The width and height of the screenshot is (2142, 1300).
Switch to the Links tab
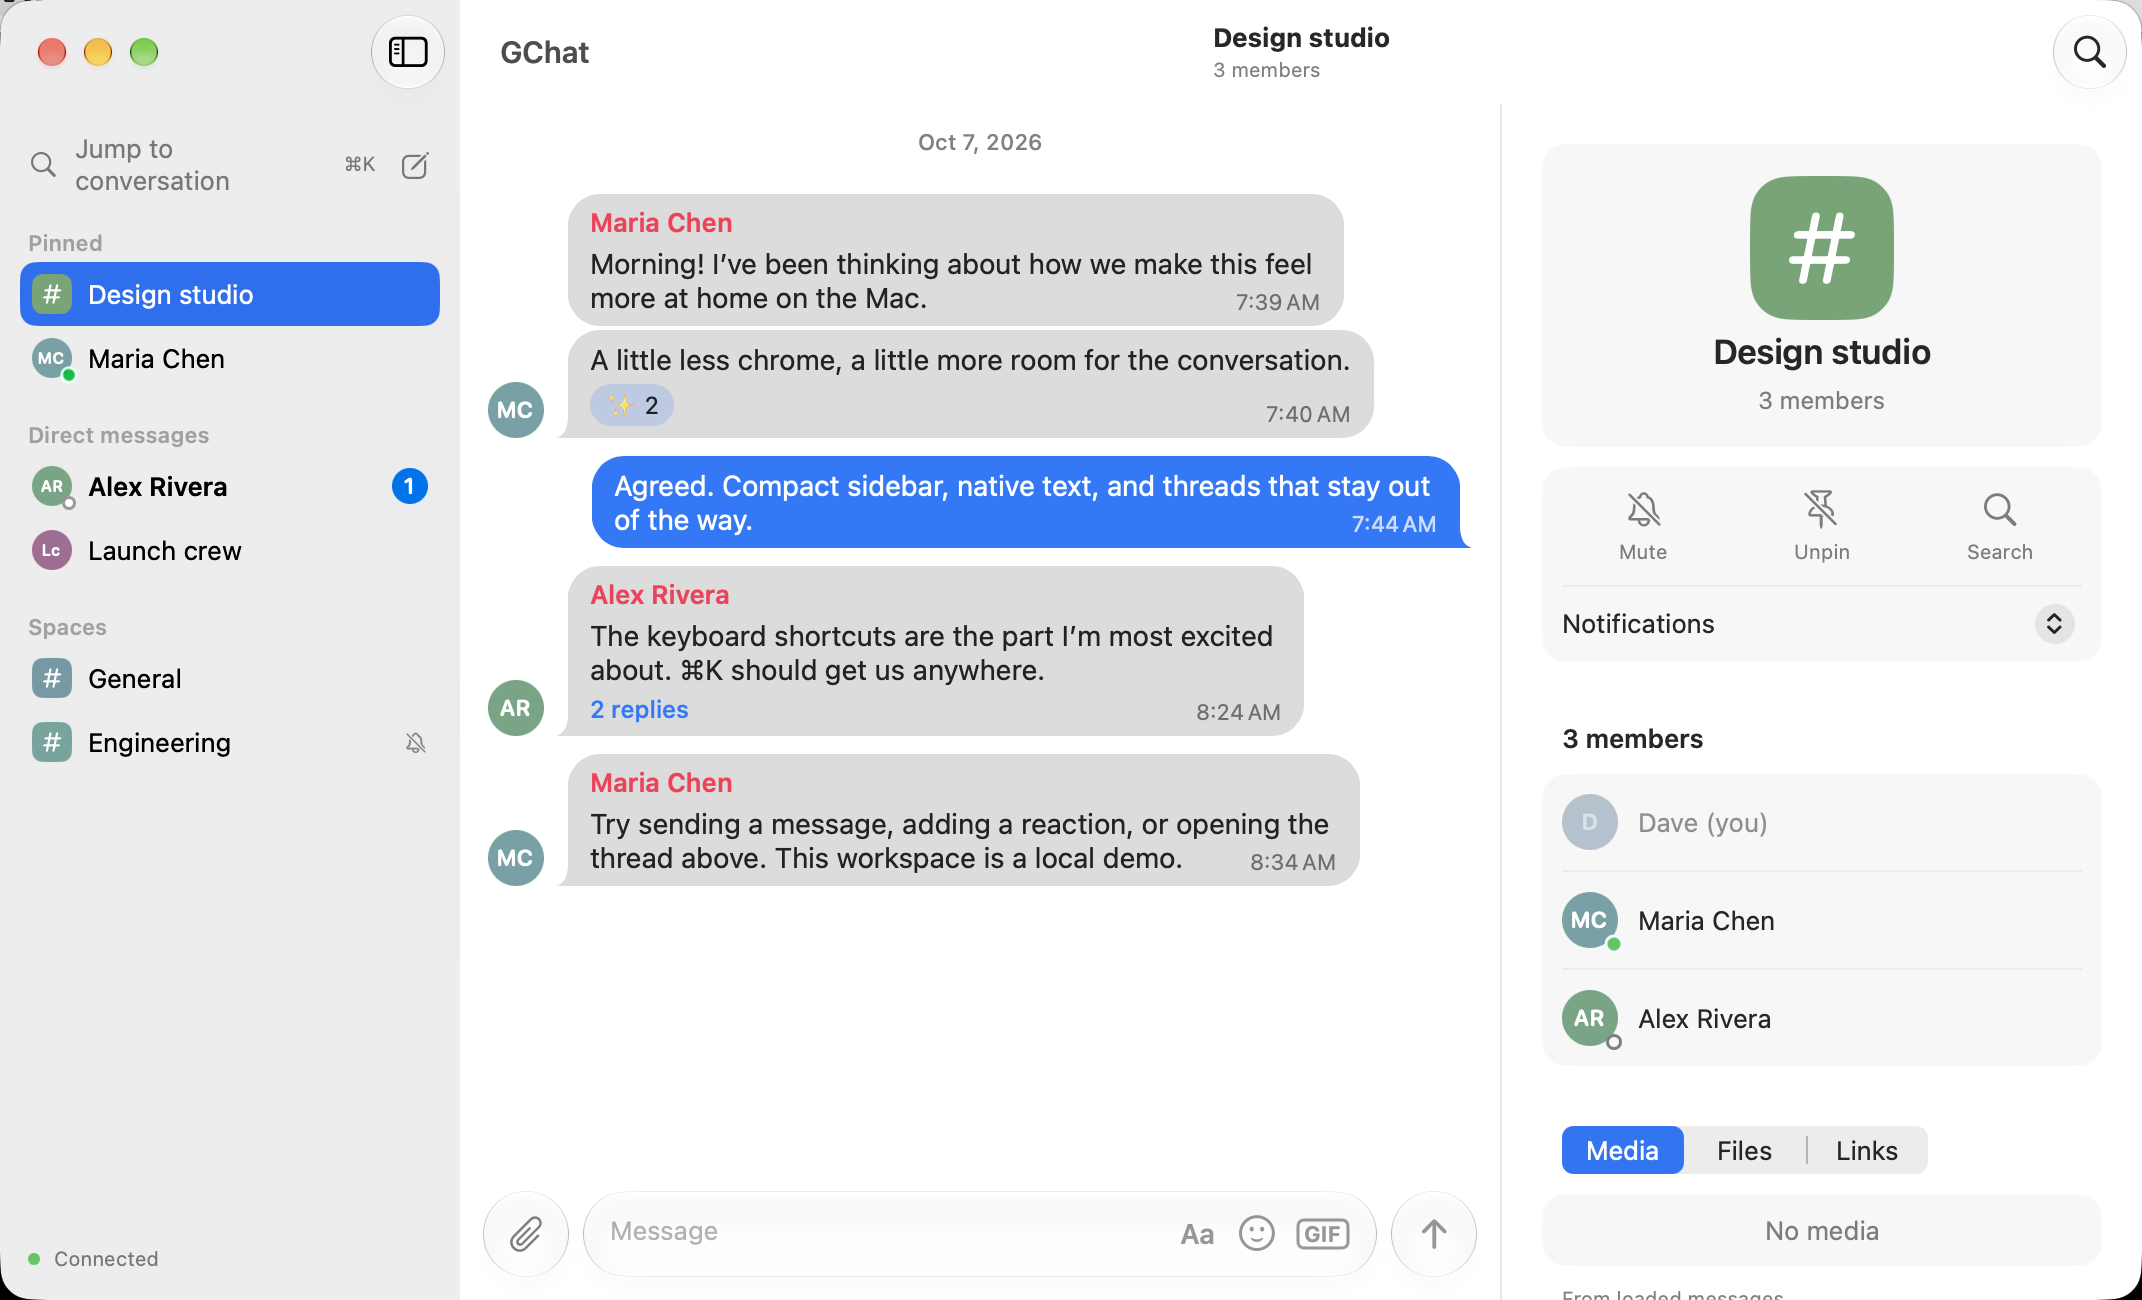point(1867,1151)
